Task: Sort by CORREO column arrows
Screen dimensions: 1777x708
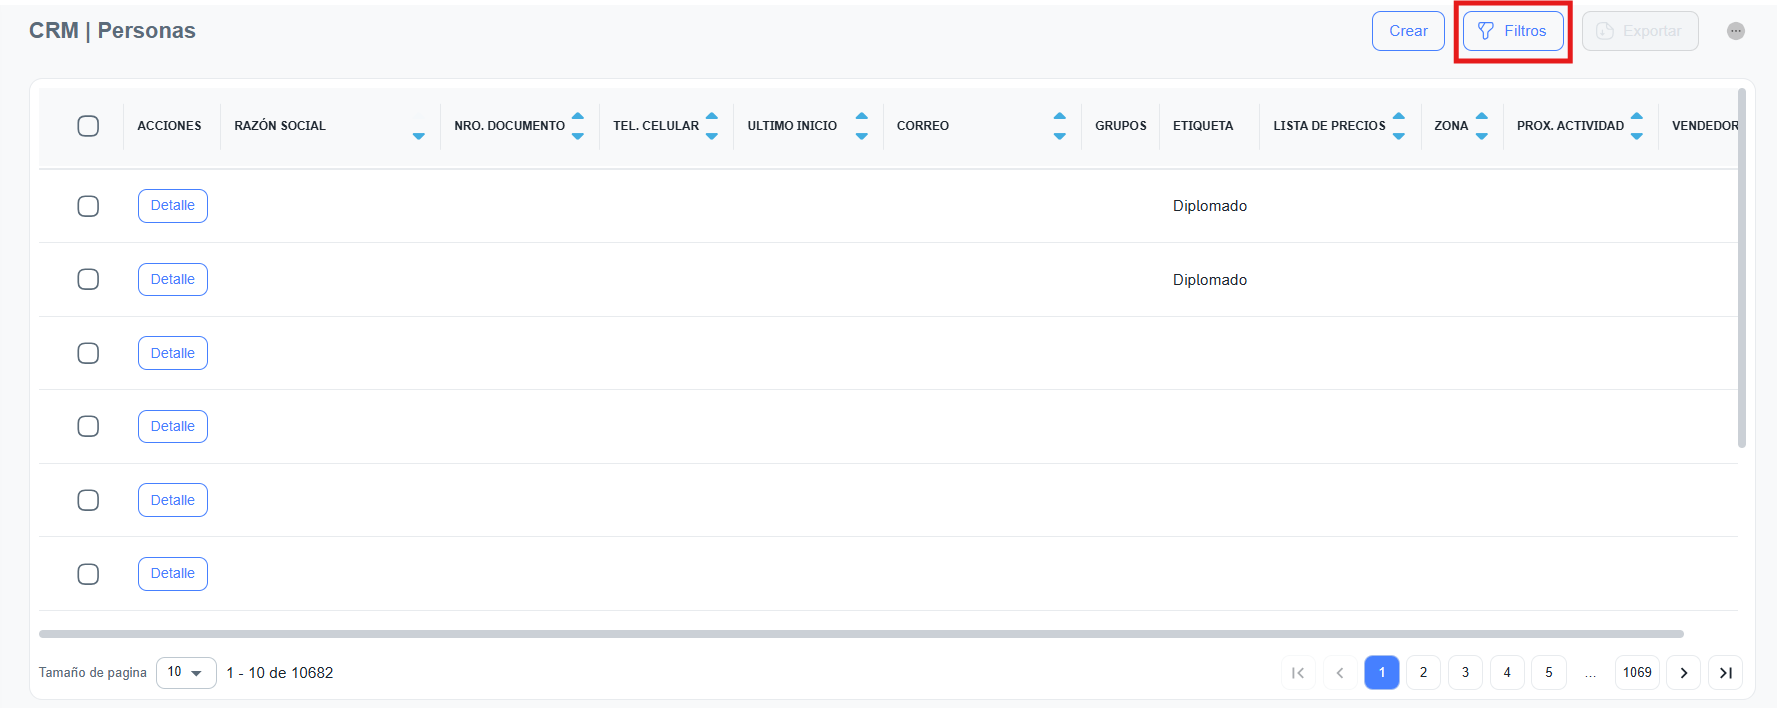Action: click(1059, 126)
